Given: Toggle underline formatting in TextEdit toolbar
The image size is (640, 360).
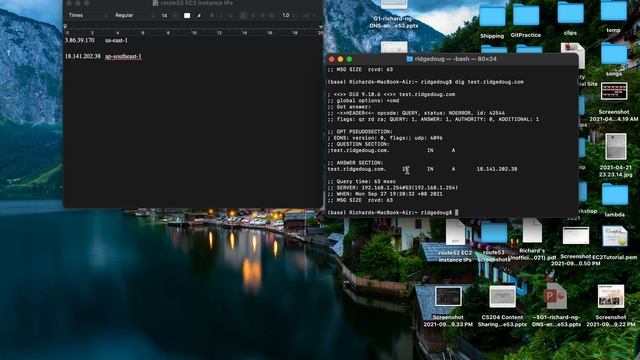Looking at the screenshot, I should tap(231, 16).
